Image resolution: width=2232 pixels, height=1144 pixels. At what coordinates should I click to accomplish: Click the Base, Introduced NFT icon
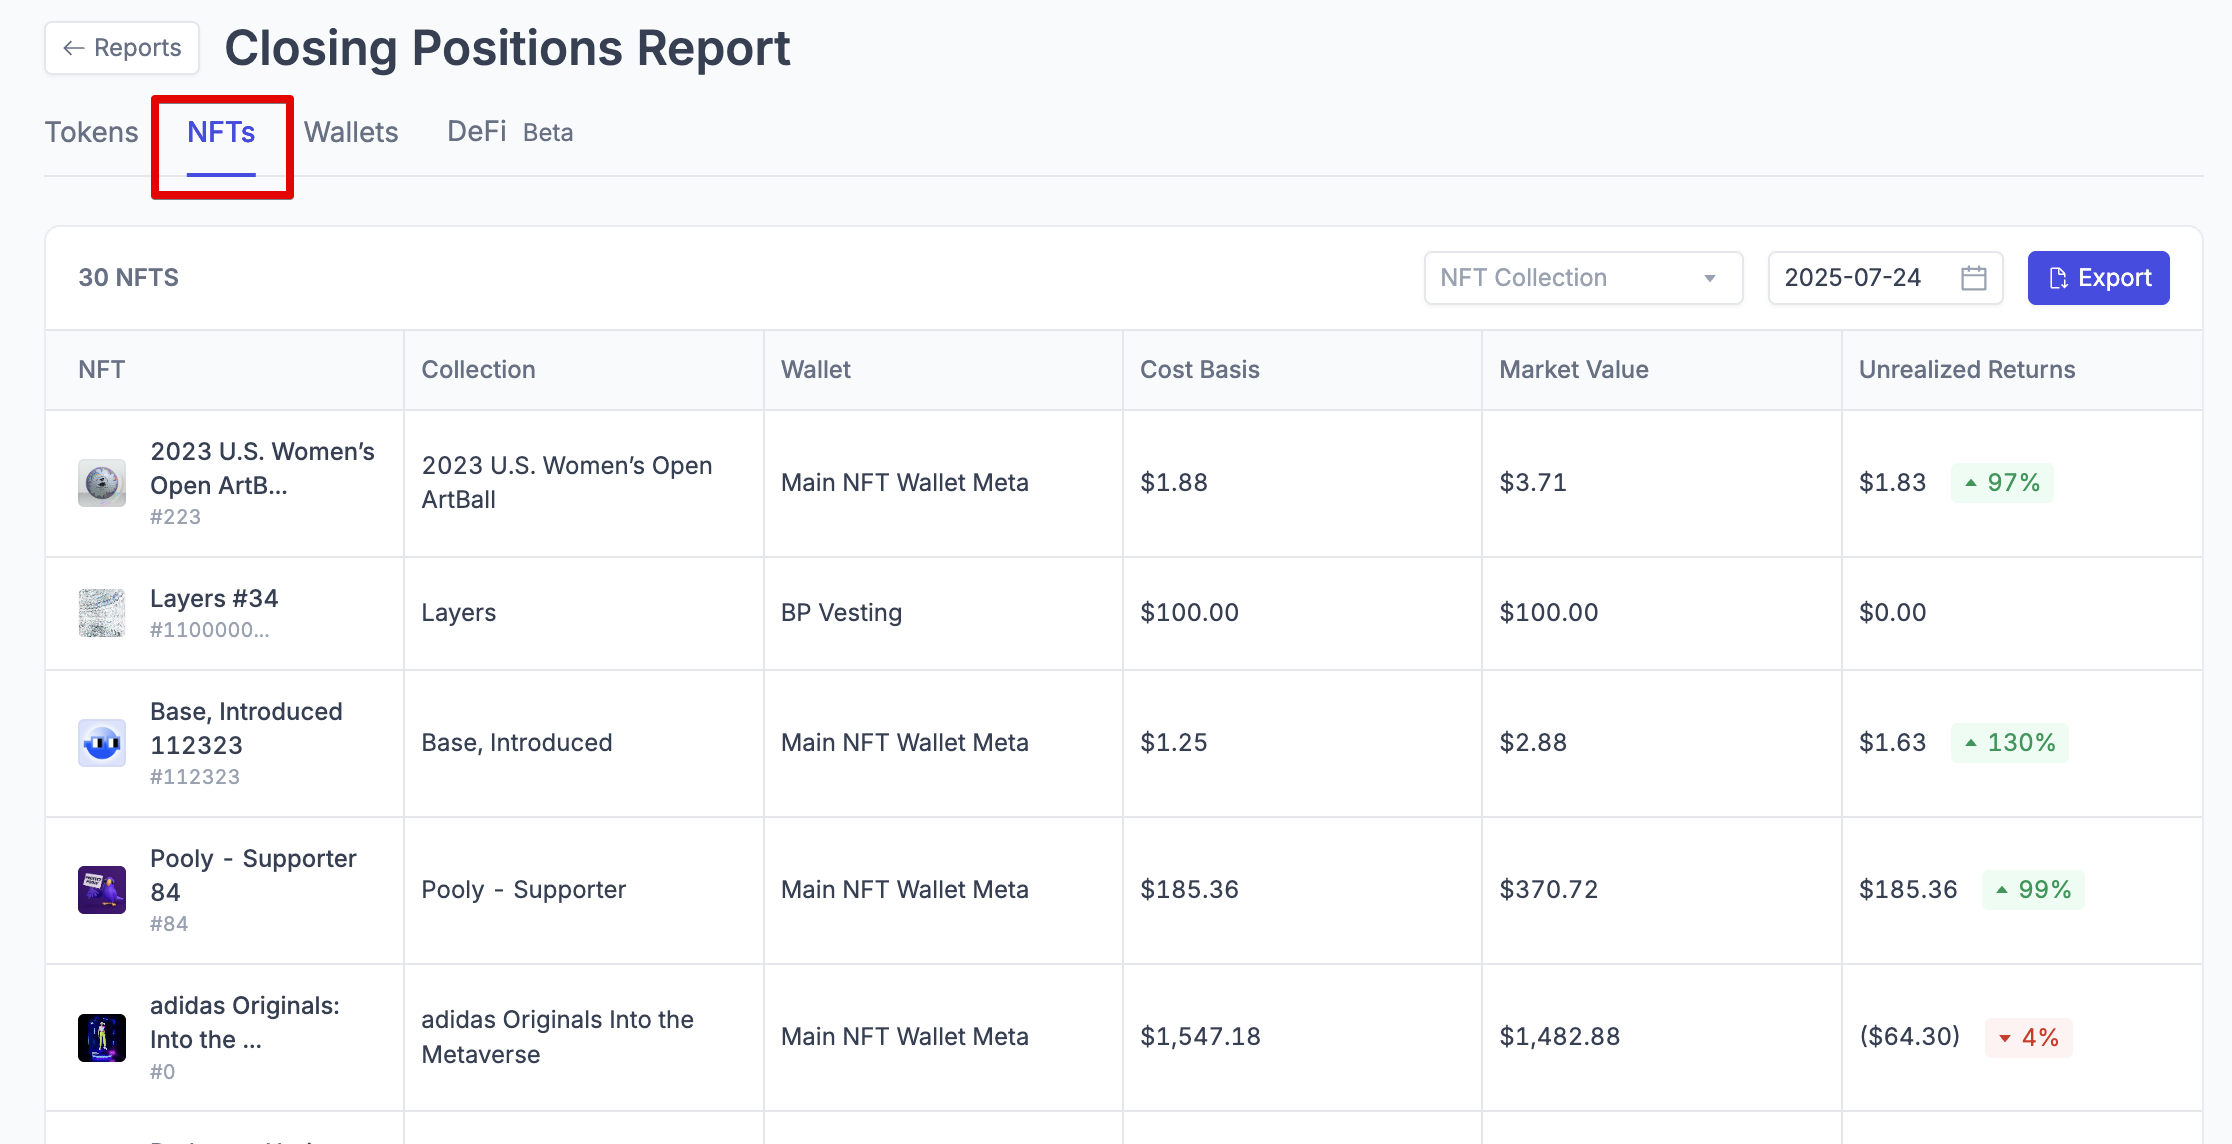click(x=102, y=743)
